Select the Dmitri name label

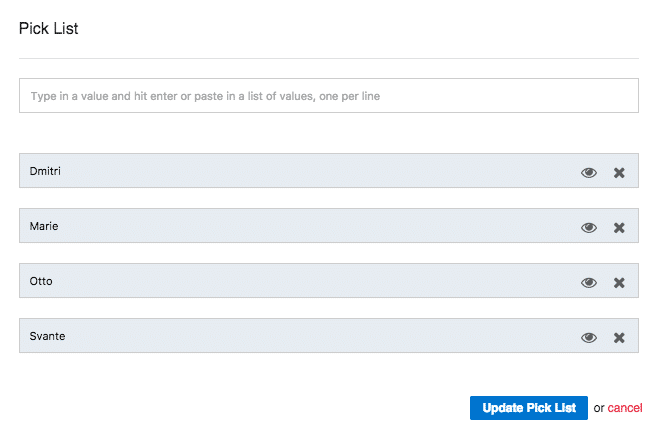(45, 171)
